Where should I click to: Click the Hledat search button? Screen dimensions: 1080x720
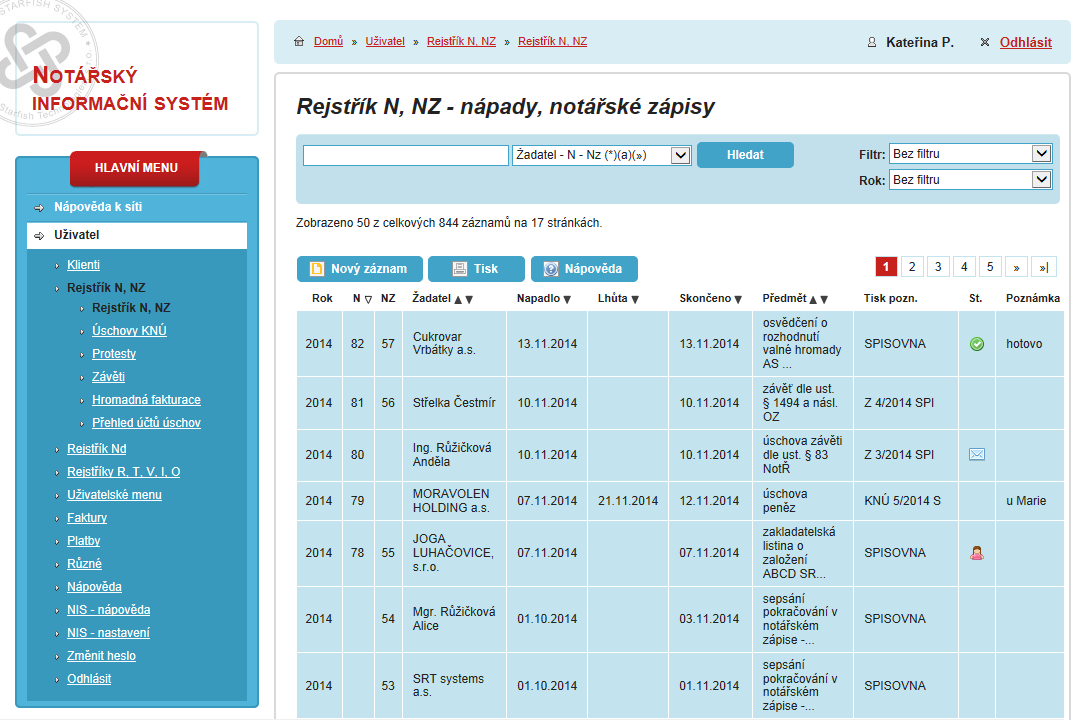tap(745, 155)
